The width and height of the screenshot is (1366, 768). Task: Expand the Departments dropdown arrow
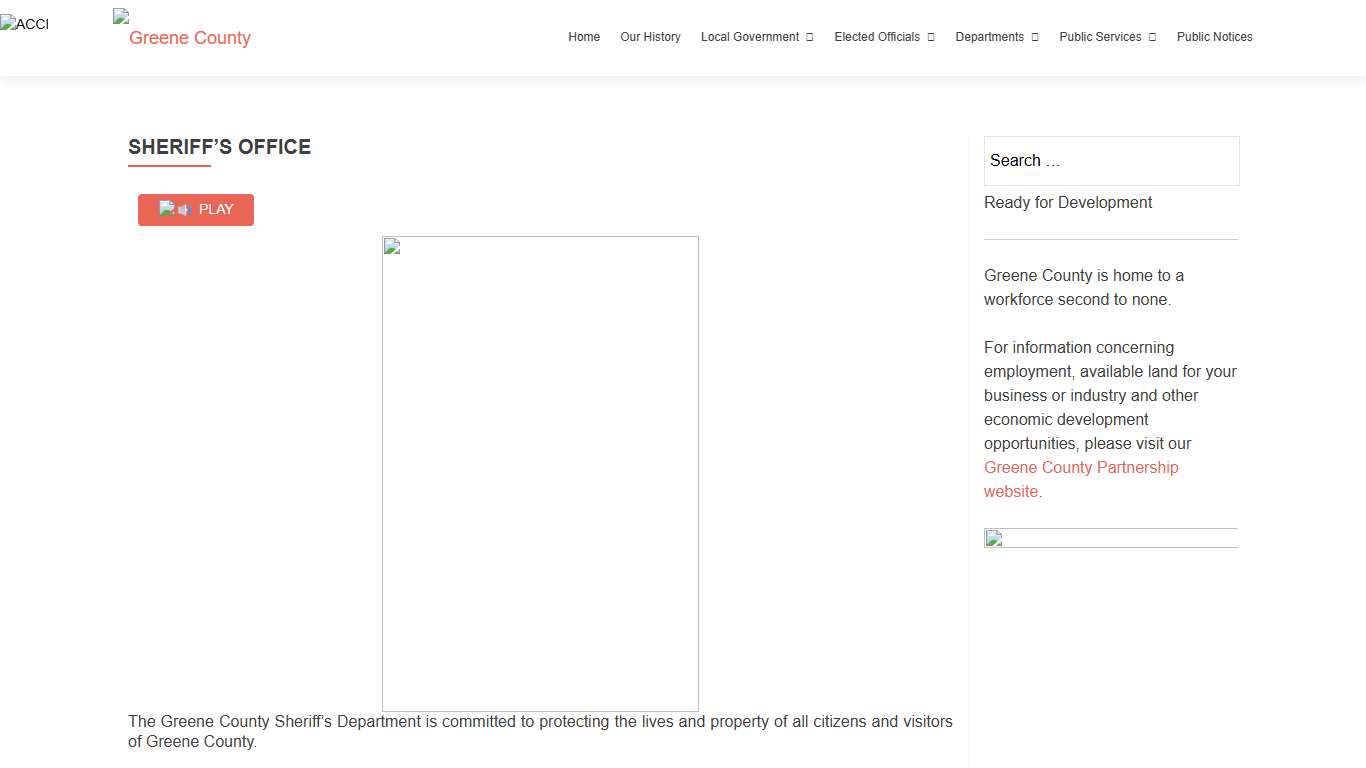[1035, 37]
